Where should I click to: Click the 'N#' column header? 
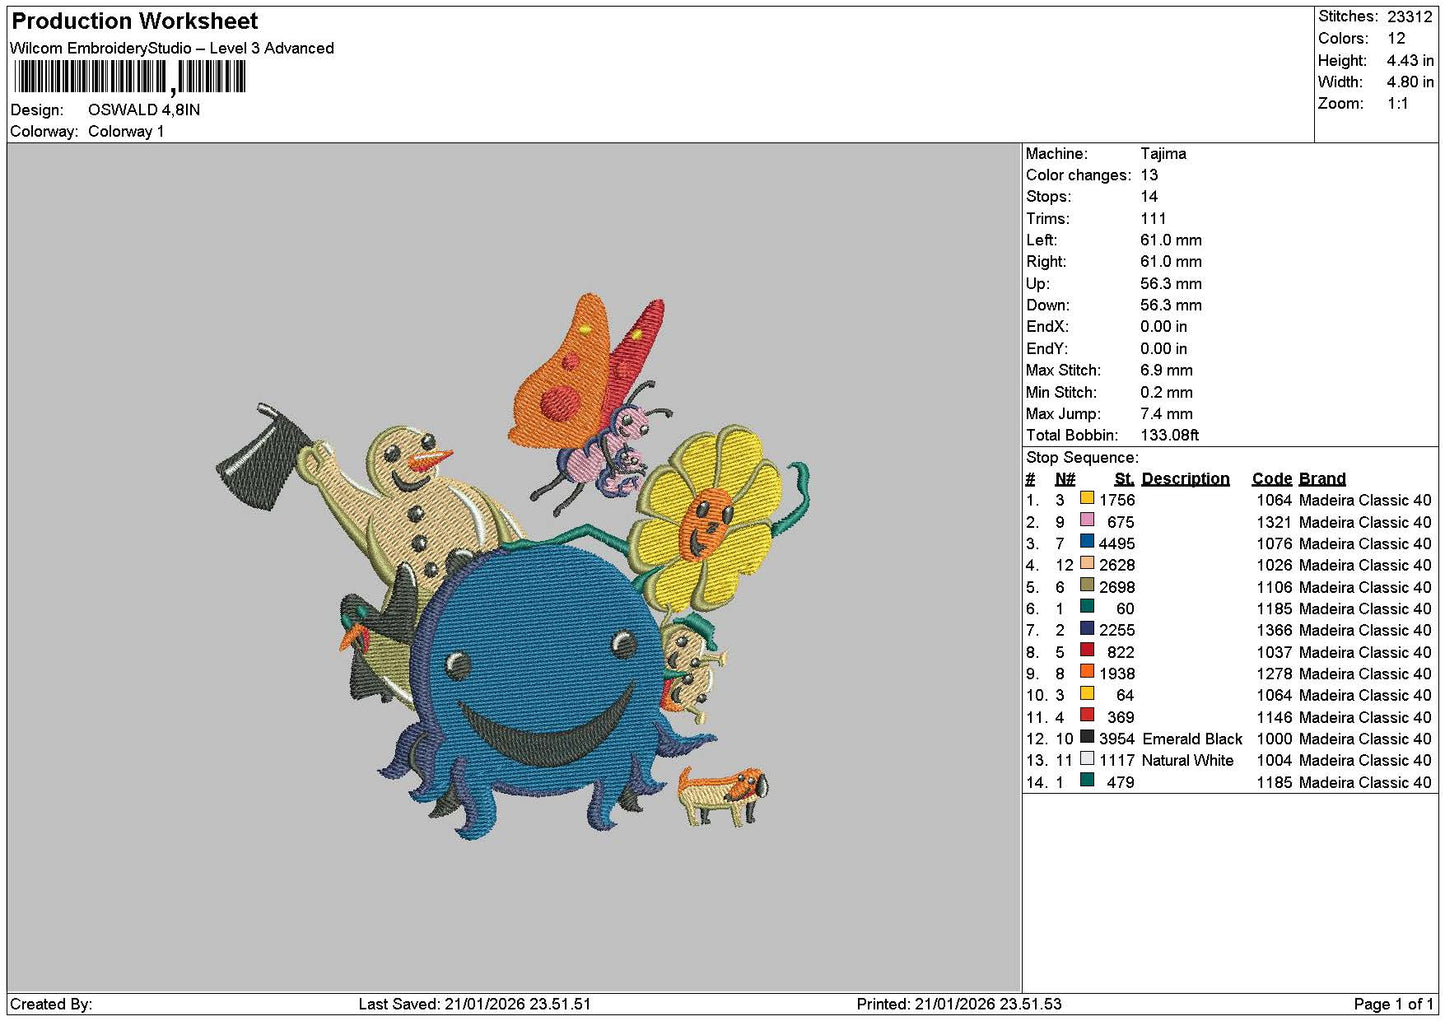(x=1065, y=479)
